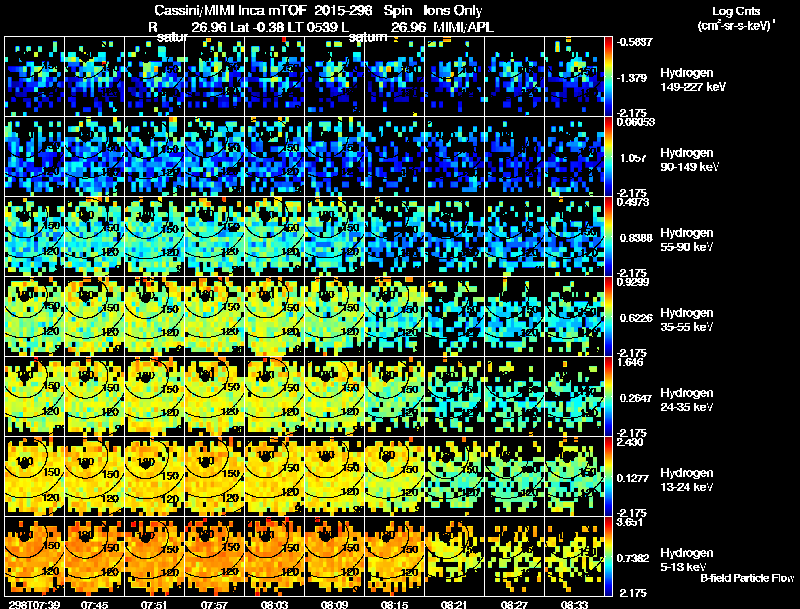The height and width of the screenshot is (609, 800).
Task: Click the '2.430' colorbar value
Action: (630, 442)
